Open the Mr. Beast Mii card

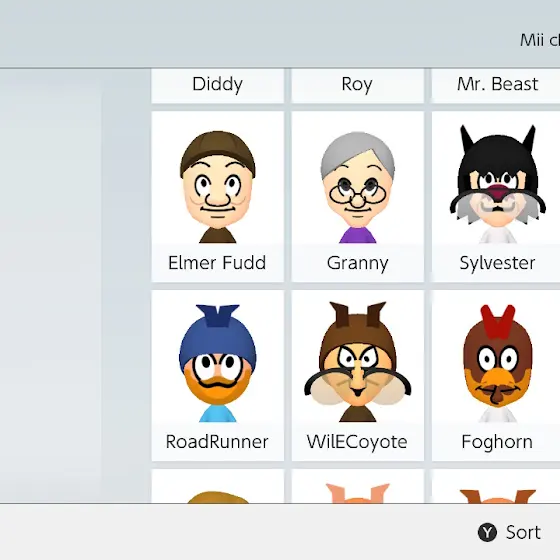click(496, 86)
